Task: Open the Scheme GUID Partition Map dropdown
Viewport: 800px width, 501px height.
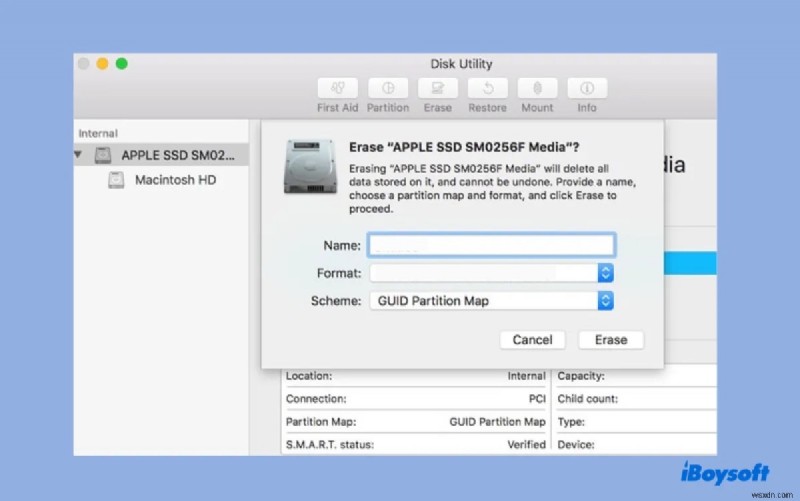Action: [x=491, y=300]
